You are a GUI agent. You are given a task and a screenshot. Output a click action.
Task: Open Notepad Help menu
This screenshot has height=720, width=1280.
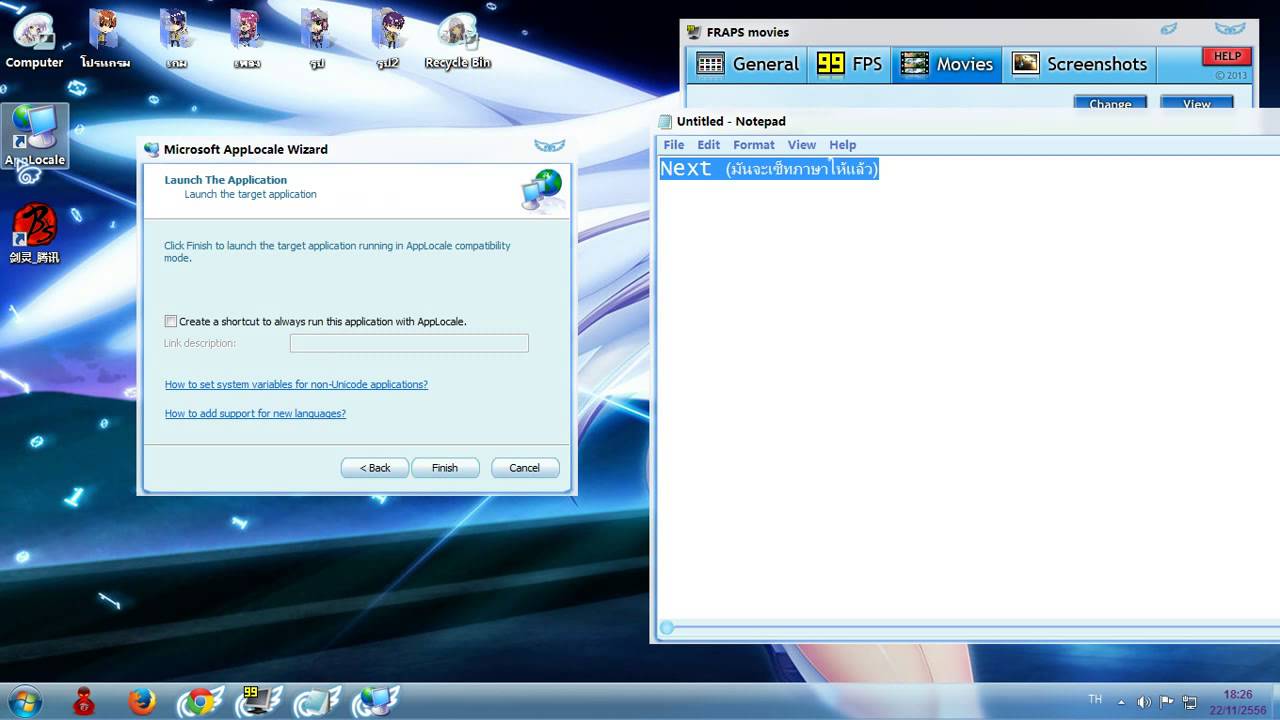[843, 145]
